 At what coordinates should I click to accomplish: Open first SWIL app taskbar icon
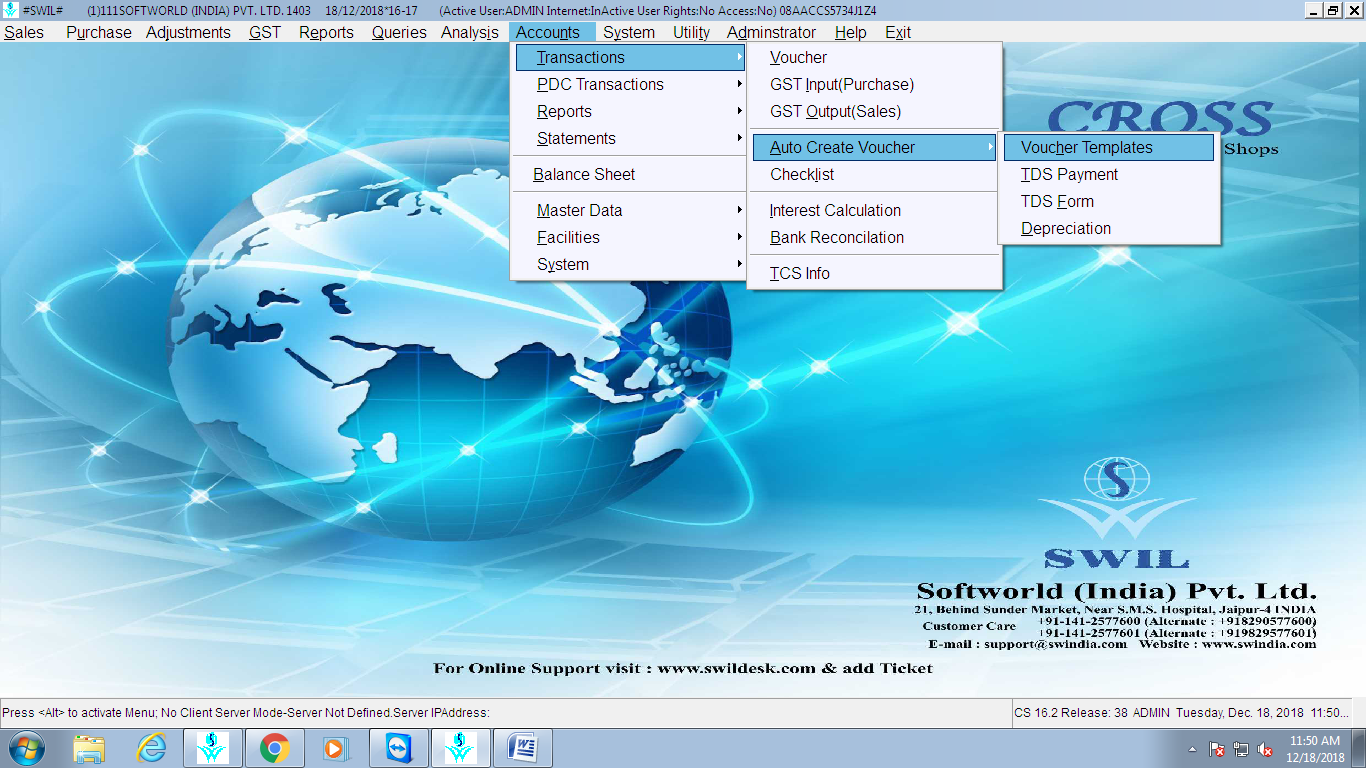[x=213, y=748]
